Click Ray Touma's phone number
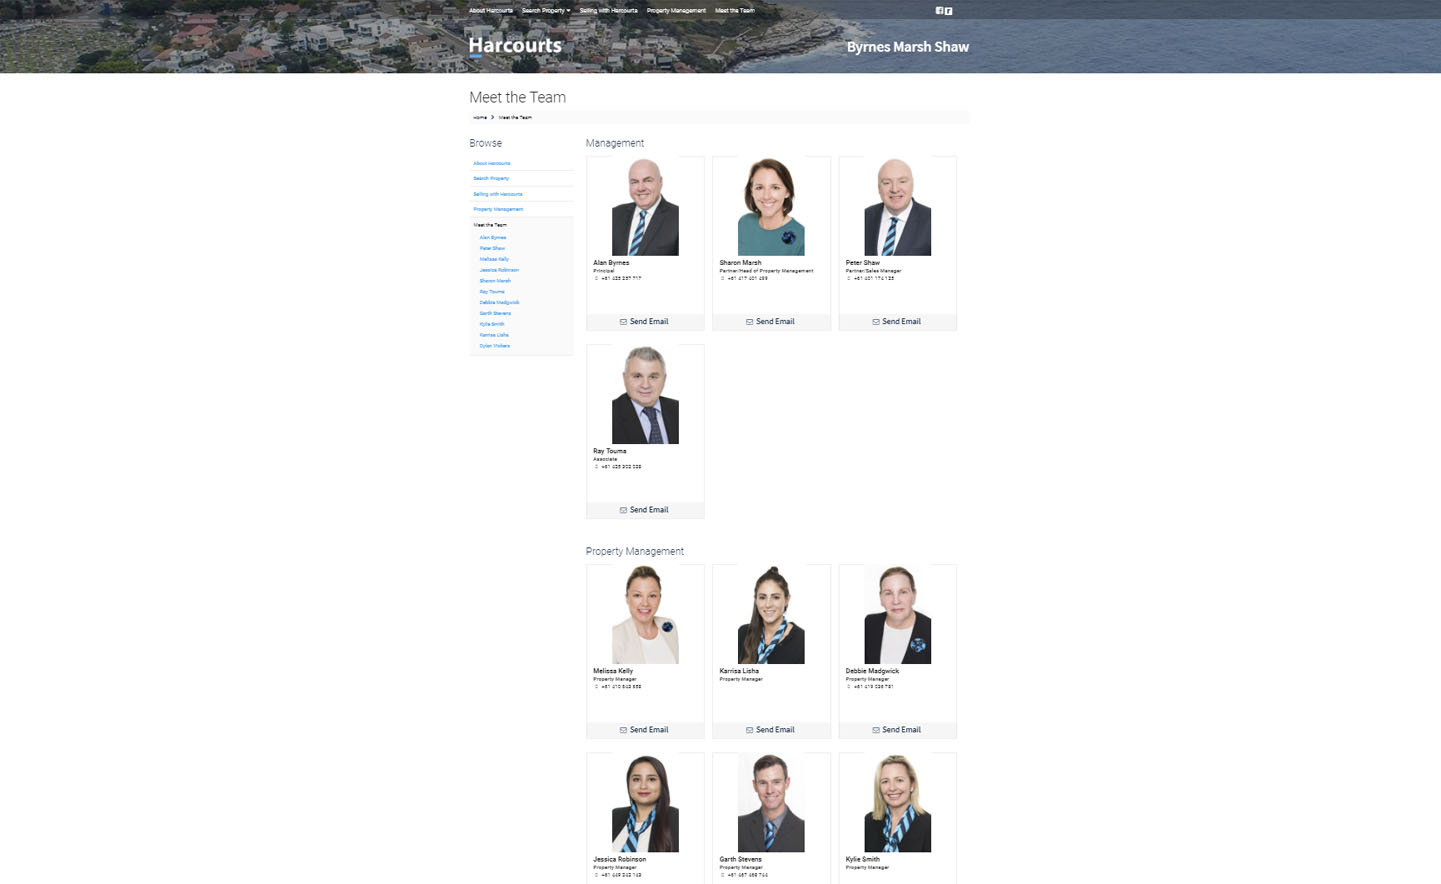 click(x=620, y=466)
